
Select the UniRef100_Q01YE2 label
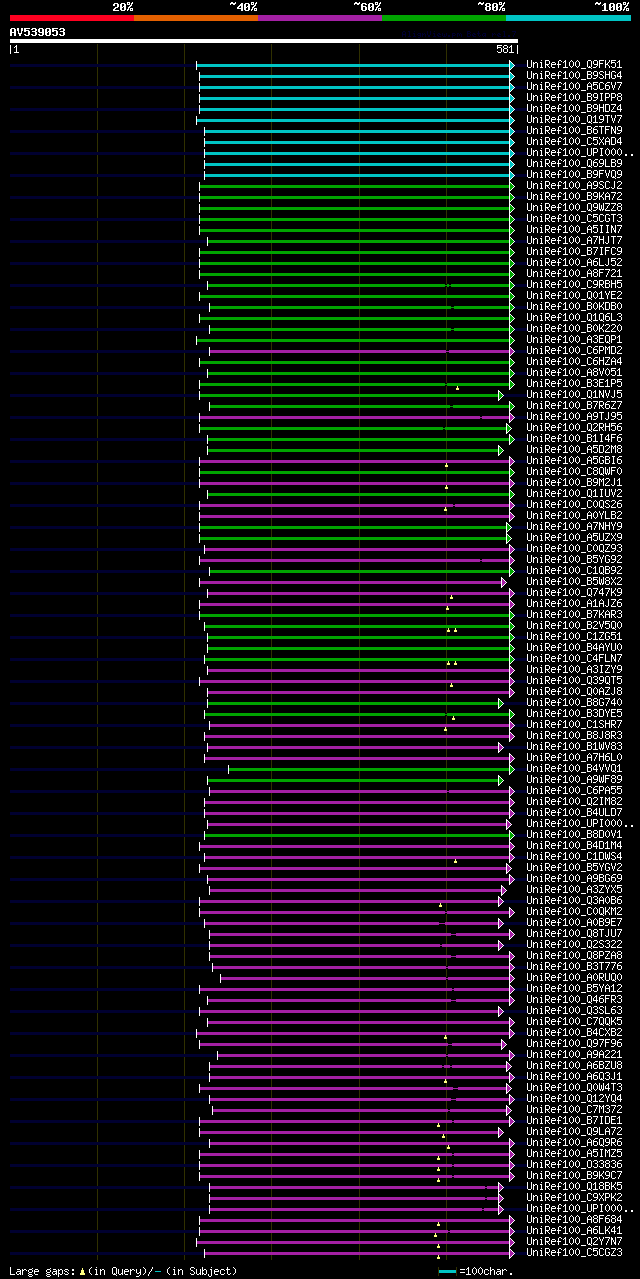click(574, 295)
